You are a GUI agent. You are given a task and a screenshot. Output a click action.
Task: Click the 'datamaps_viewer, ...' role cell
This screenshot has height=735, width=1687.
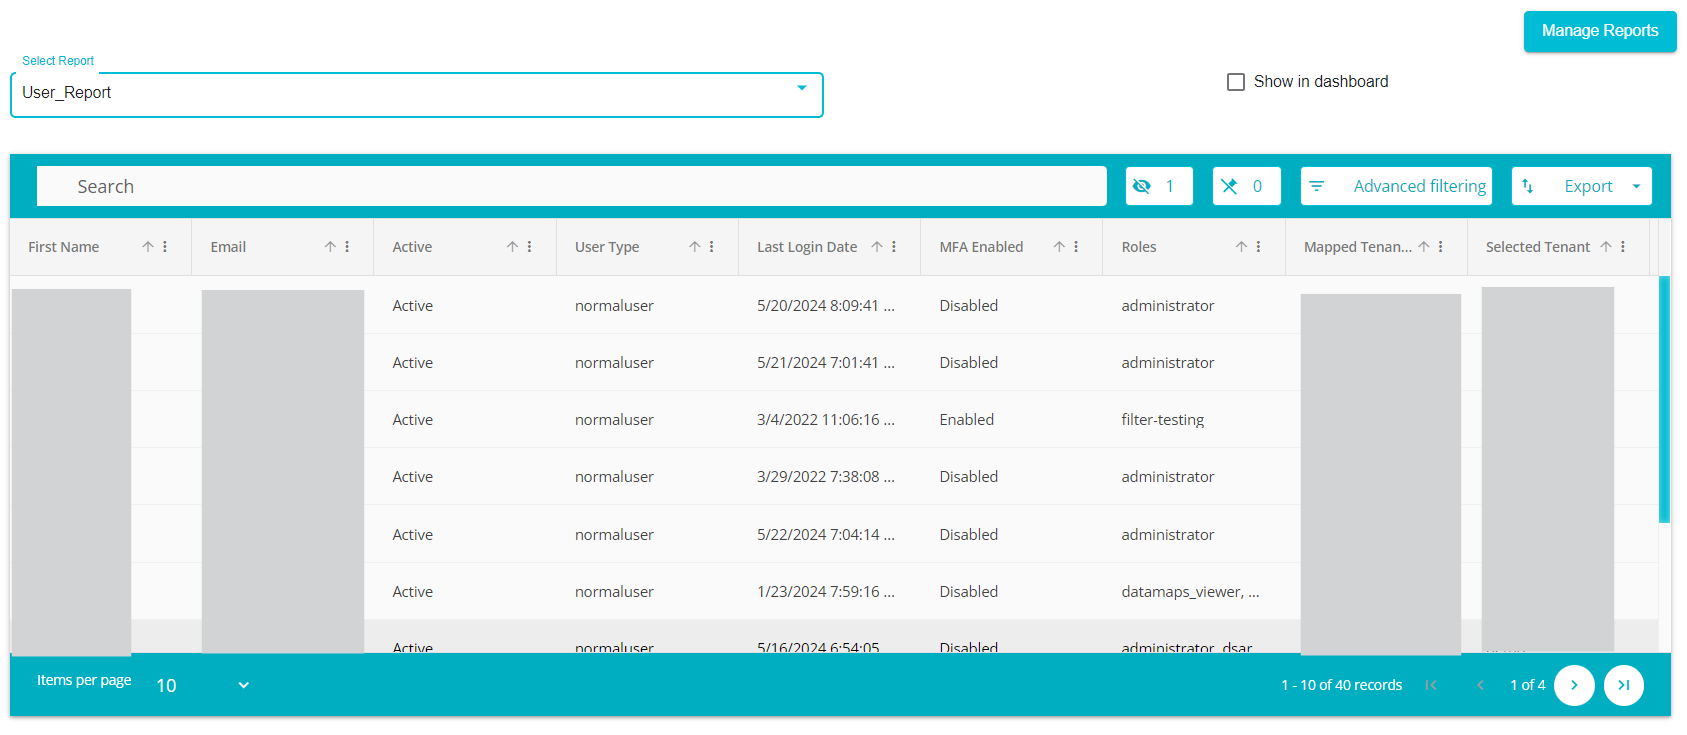pyautogui.click(x=1190, y=592)
